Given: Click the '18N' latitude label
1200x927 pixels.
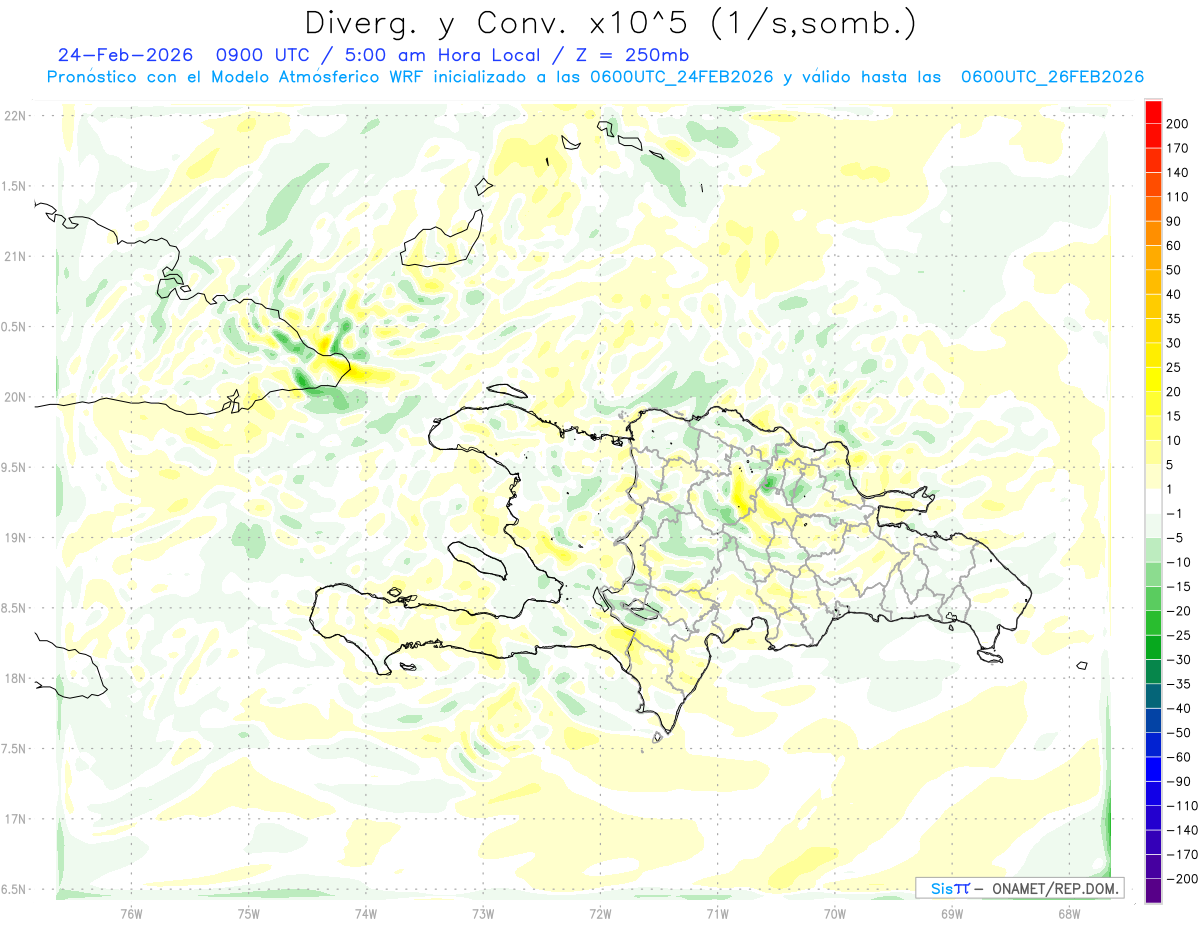Looking at the screenshot, I should 14,678.
